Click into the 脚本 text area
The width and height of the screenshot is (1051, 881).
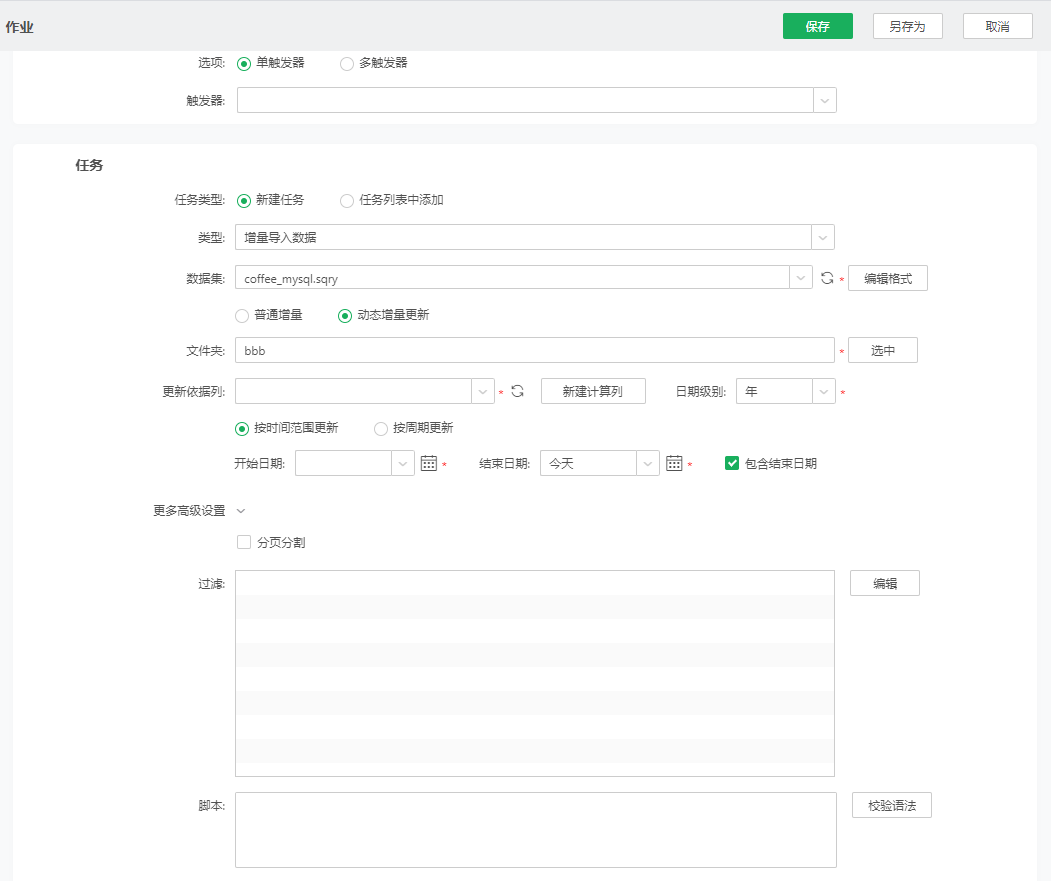tap(535, 830)
